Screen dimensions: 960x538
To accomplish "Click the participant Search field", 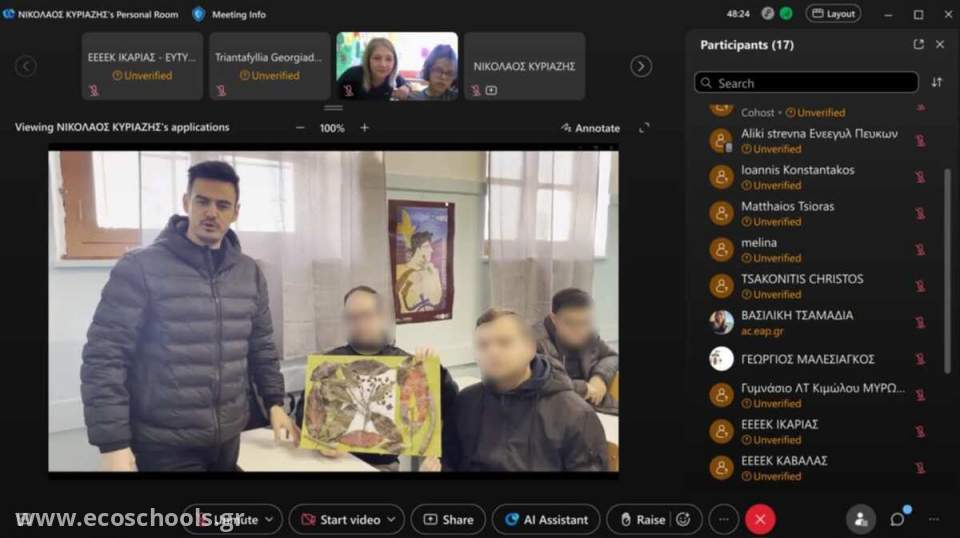I will (x=806, y=83).
